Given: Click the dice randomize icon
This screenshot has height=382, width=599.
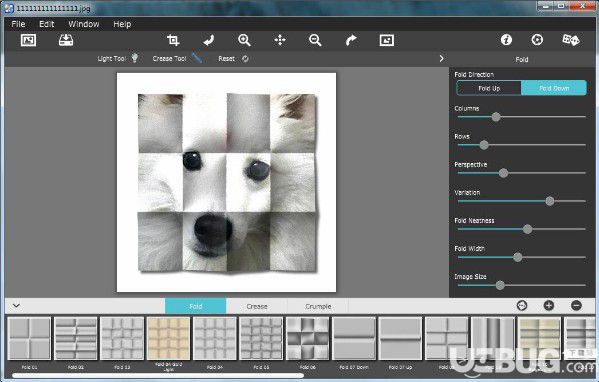Looking at the screenshot, I should 571,40.
